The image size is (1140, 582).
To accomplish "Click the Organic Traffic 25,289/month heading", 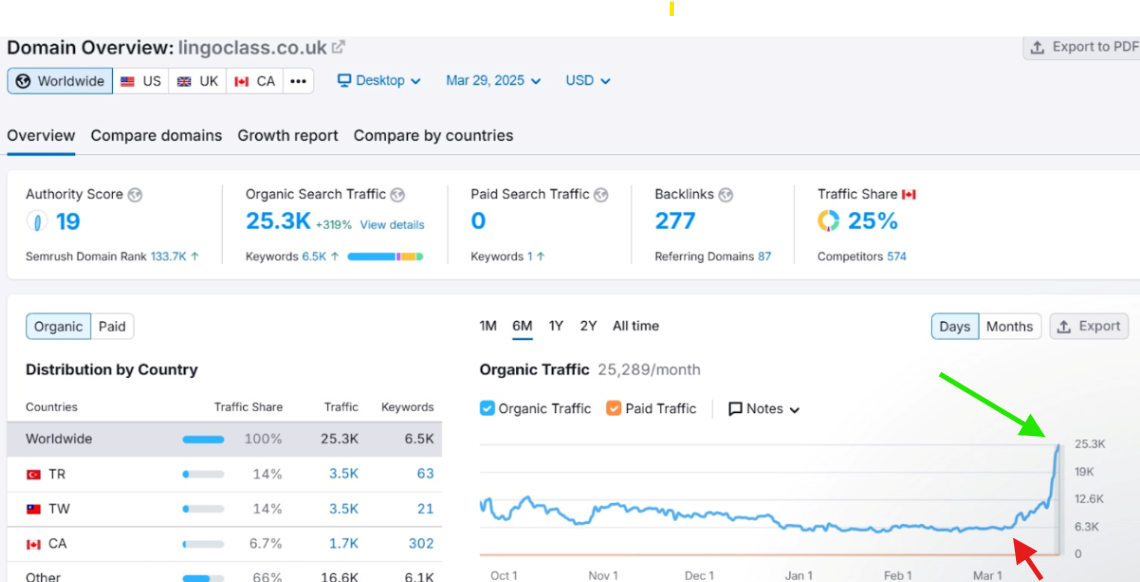I will point(590,370).
